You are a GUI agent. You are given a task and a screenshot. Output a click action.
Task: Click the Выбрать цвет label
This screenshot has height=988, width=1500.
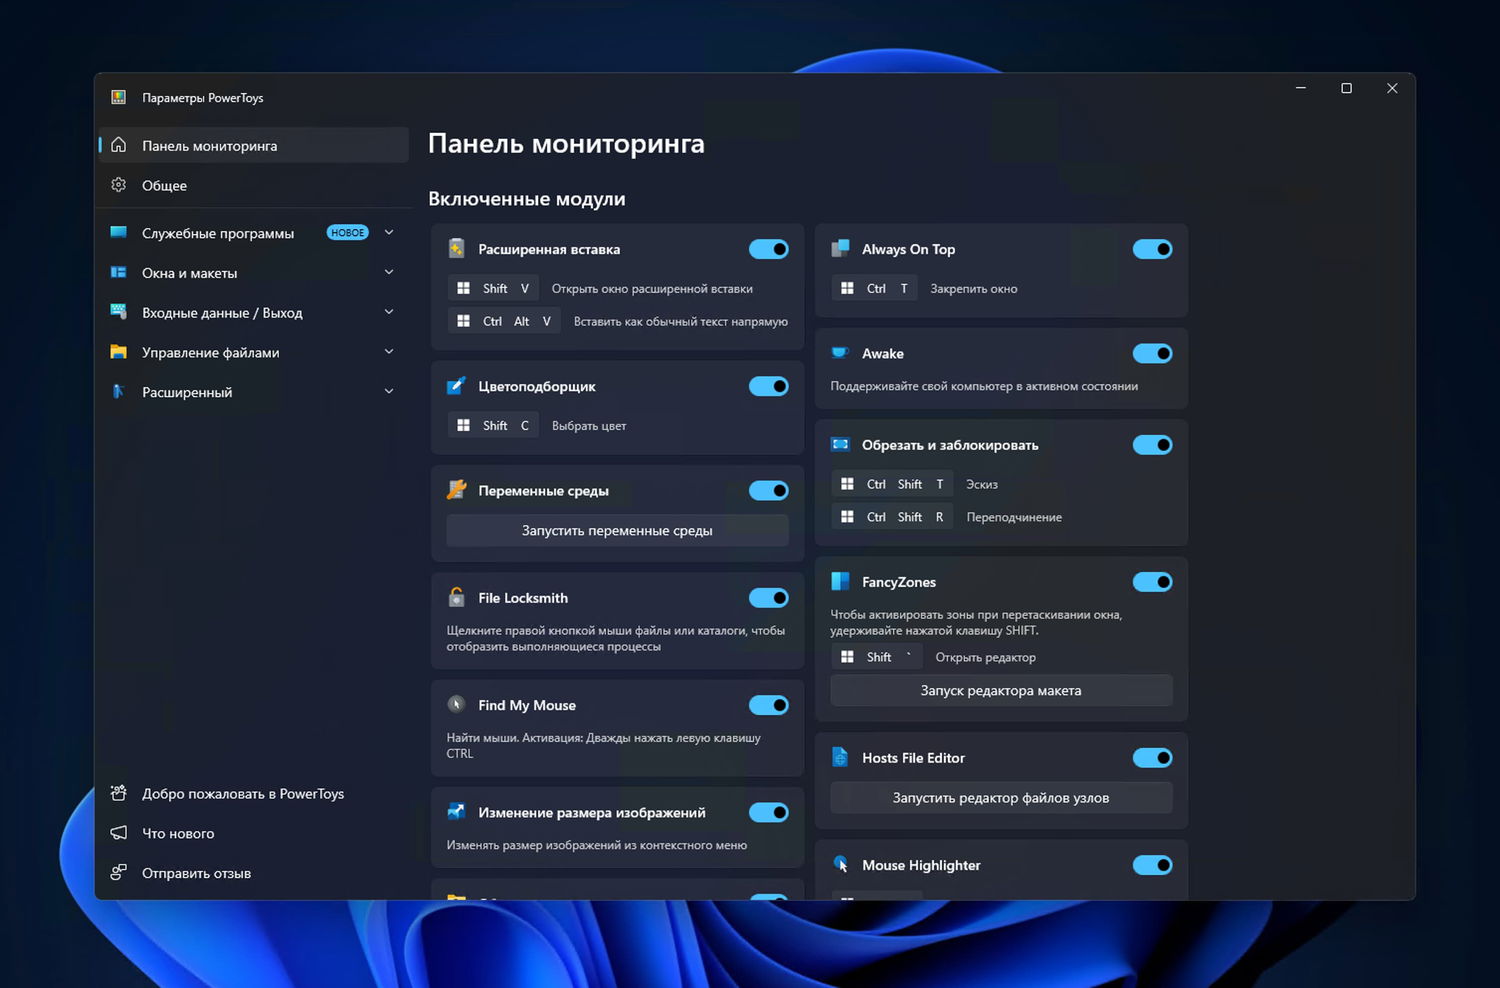589,426
